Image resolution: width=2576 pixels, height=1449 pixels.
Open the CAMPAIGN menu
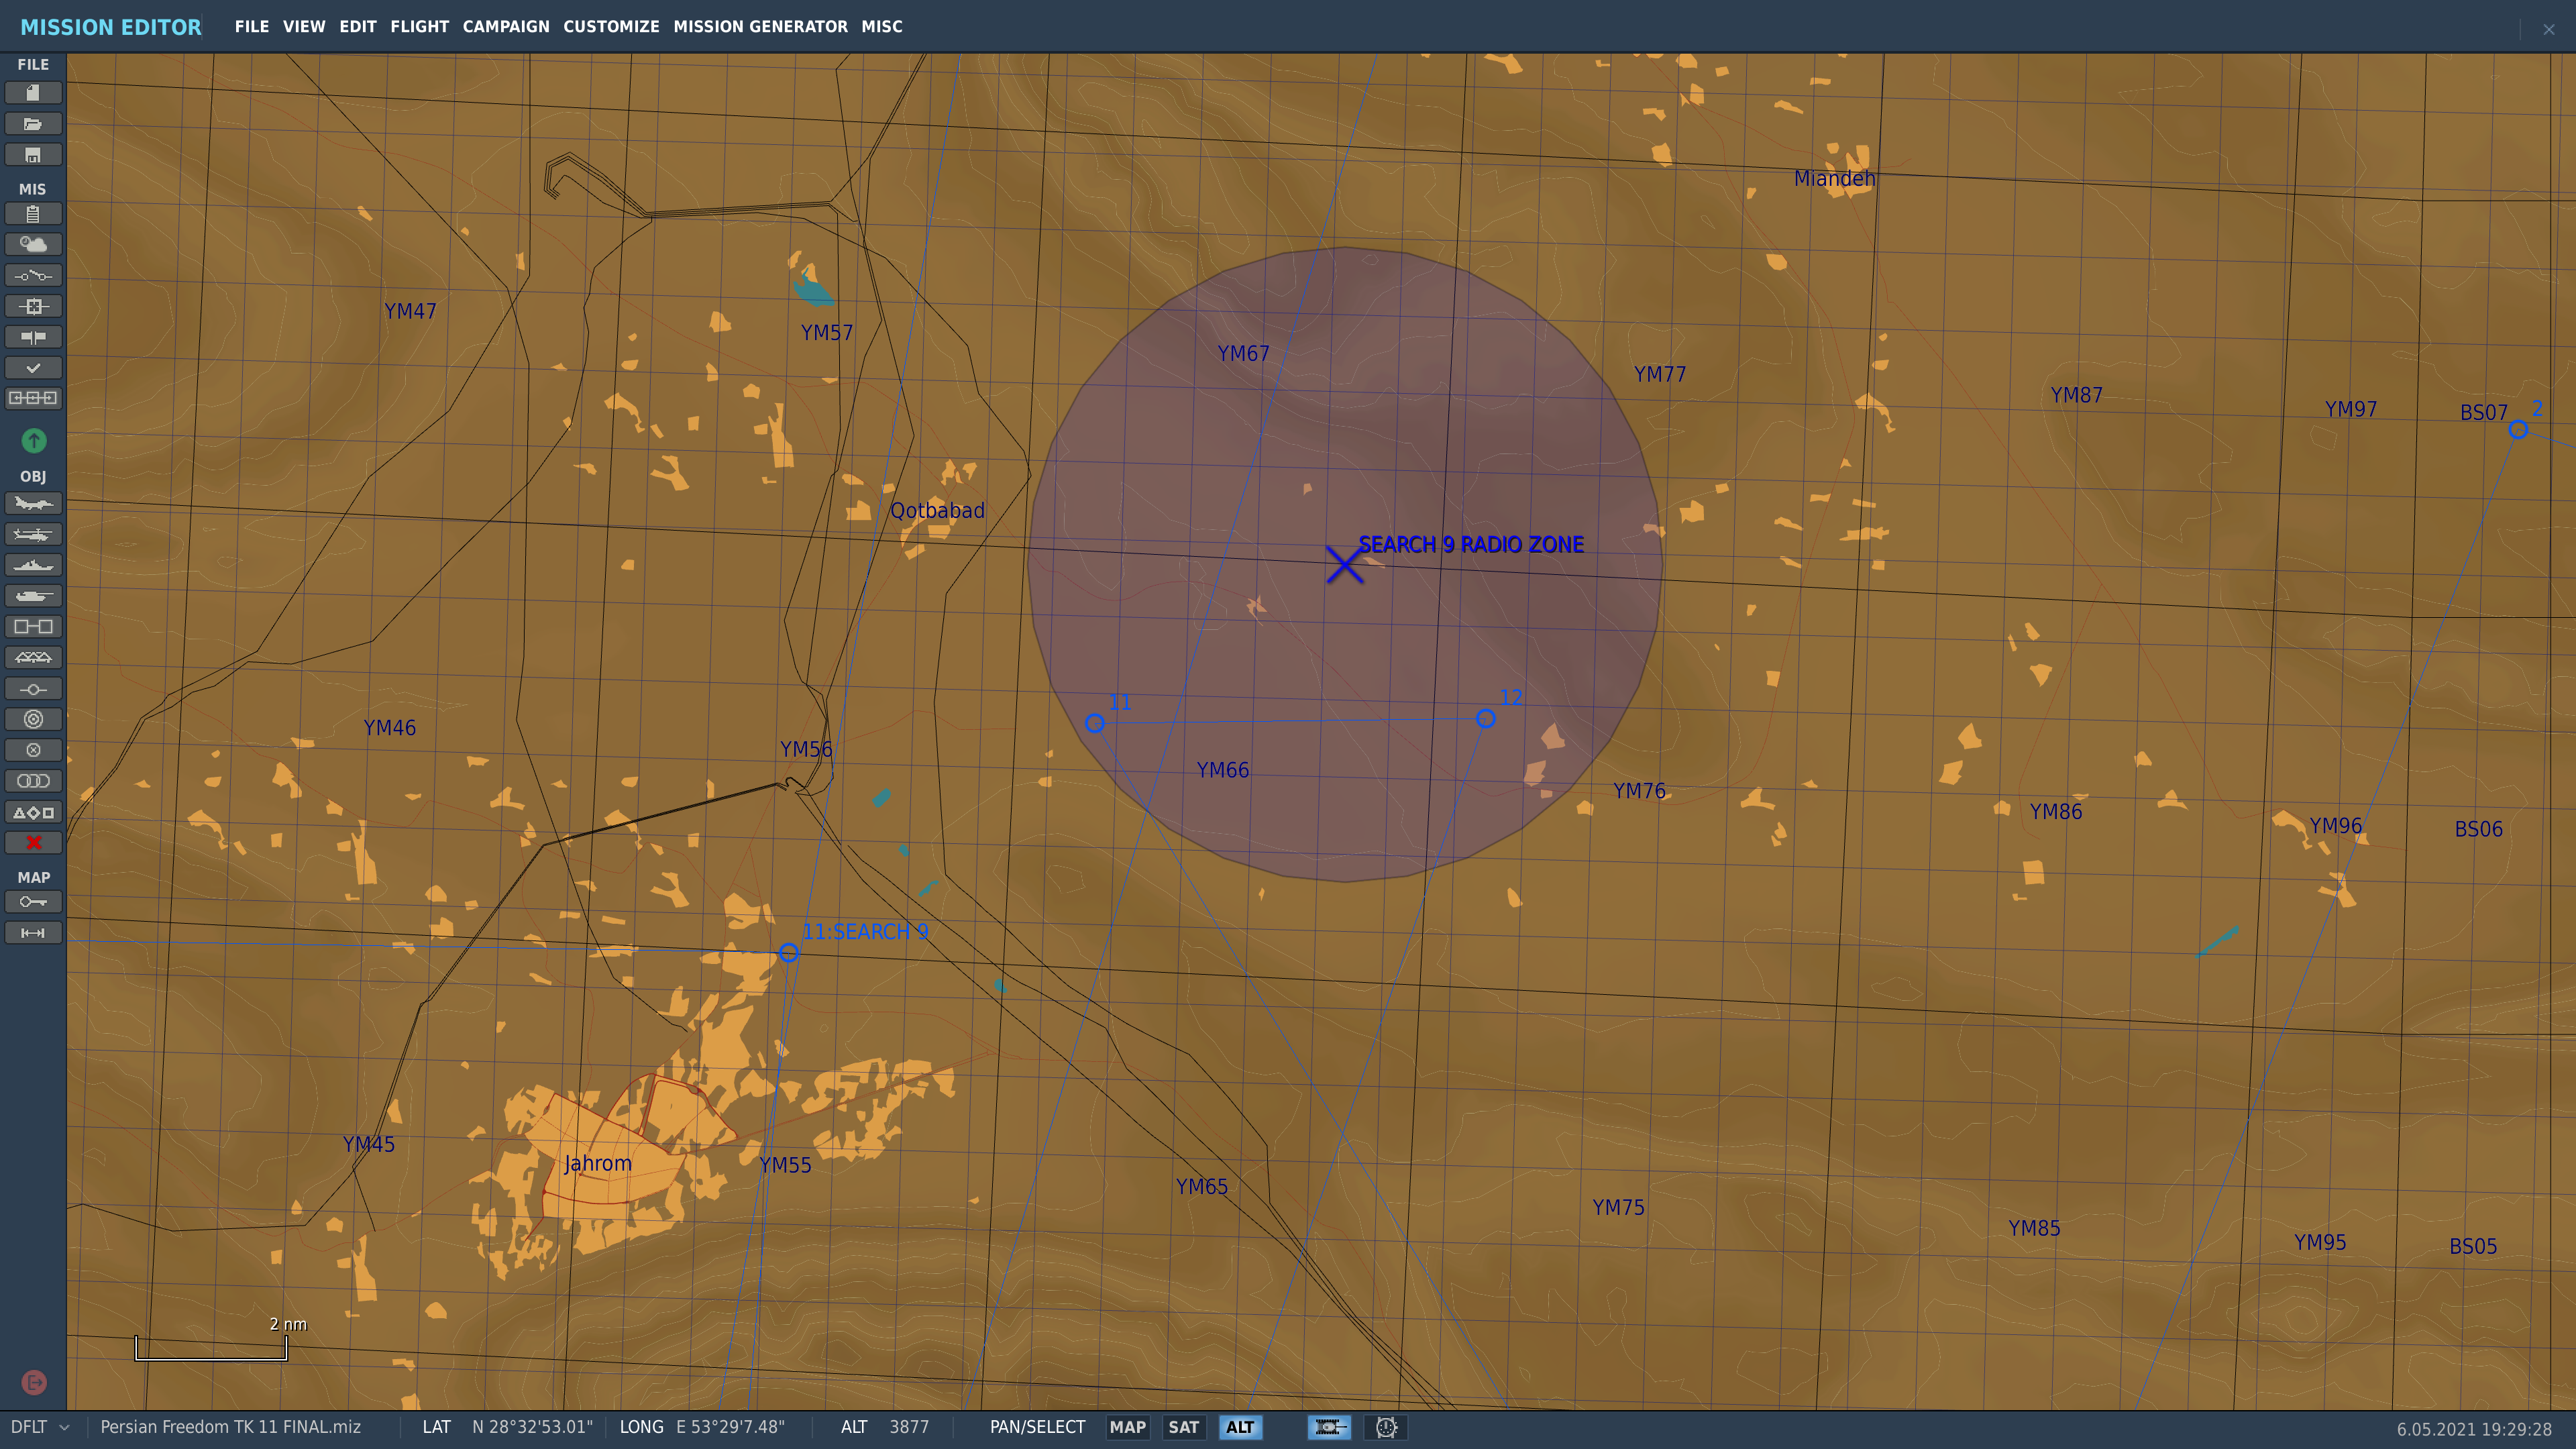coord(506,27)
